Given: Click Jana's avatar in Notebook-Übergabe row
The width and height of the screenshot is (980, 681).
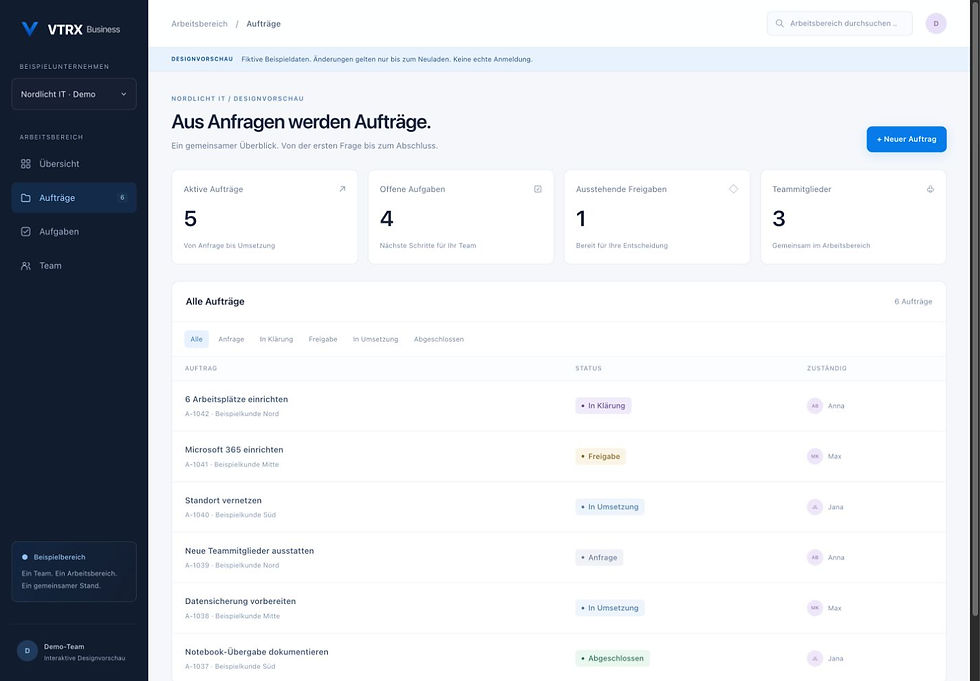Looking at the screenshot, I should pos(814,659).
